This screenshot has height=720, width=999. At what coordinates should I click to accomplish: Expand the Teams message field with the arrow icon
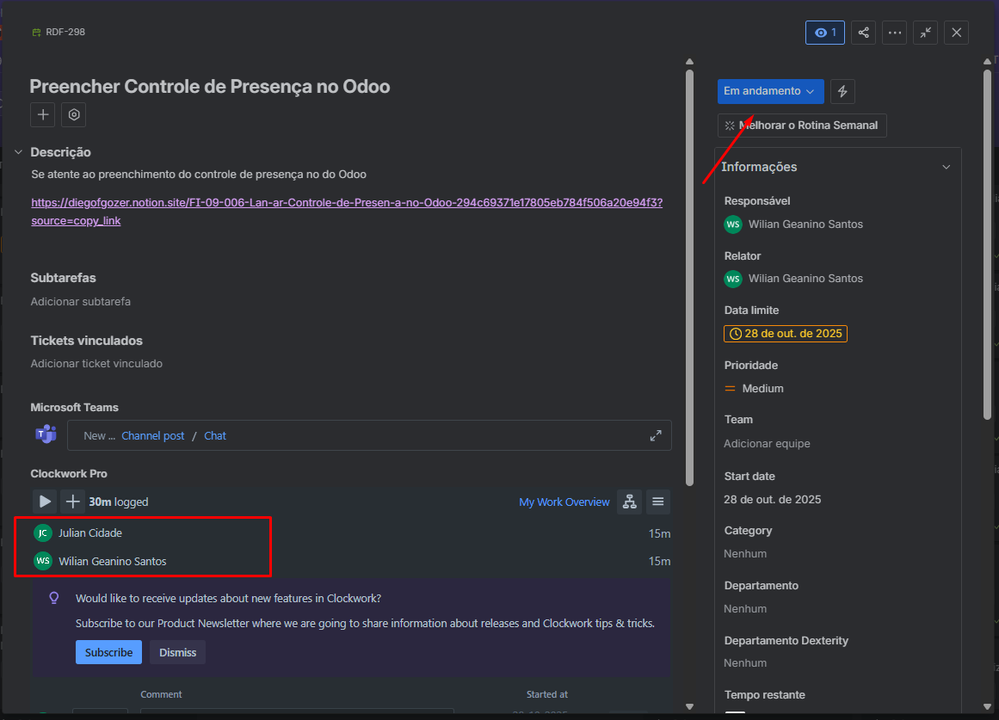(x=655, y=435)
